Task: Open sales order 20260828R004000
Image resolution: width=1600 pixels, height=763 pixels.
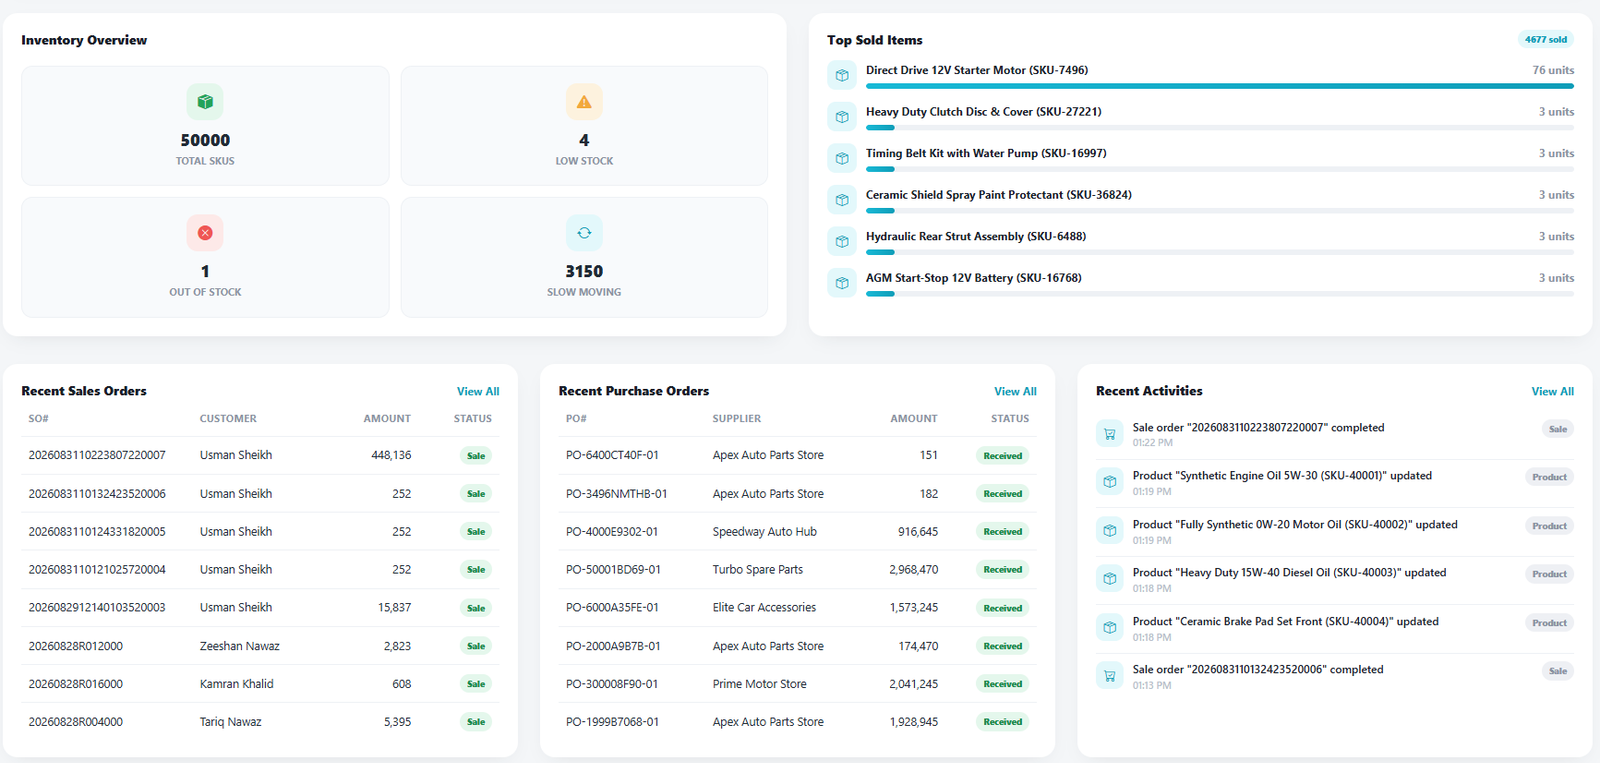Action: [76, 722]
